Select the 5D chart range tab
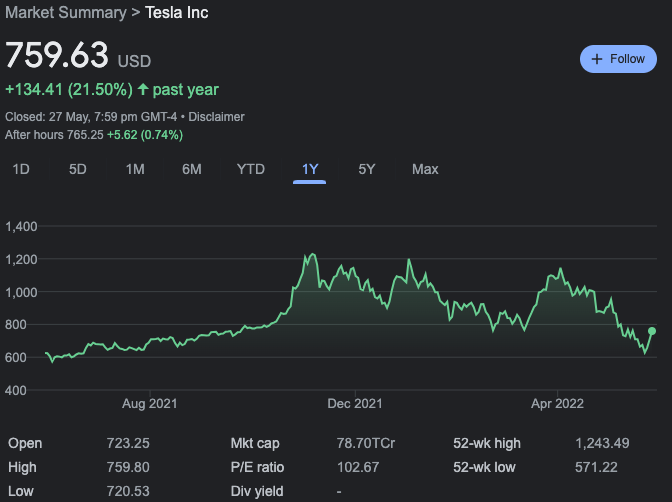 (78, 169)
